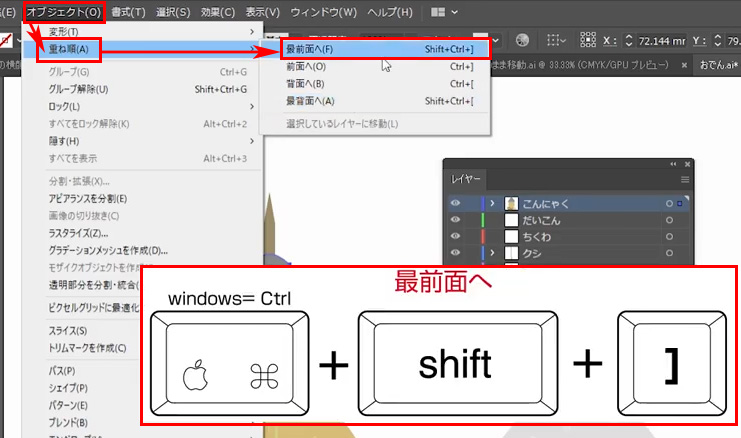The height and width of the screenshot is (438, 741).
Task: Open the ヘルプ(H) menu
Action: point(390,12)
